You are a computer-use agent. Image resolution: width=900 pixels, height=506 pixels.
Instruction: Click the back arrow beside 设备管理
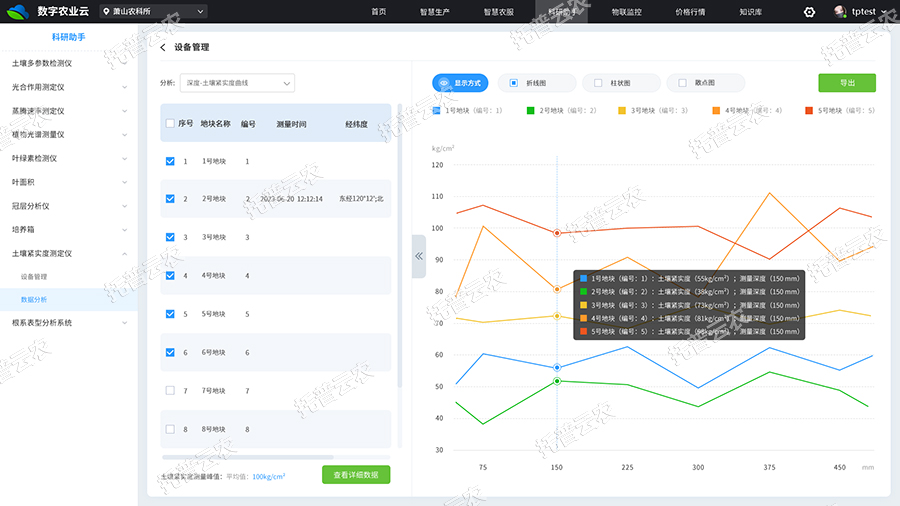[163, 48]
